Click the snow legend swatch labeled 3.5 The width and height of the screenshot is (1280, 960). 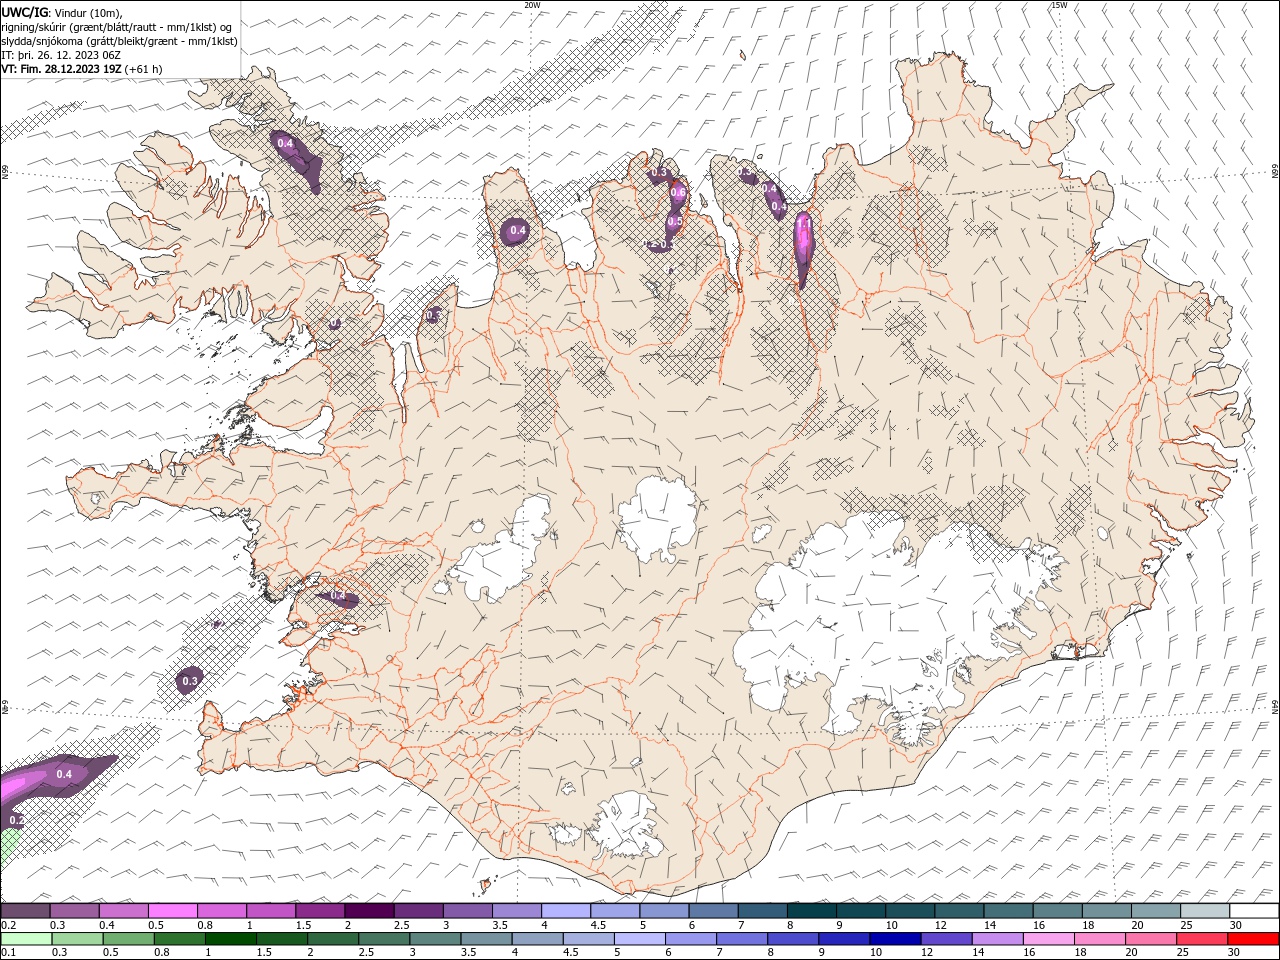point(516,911)
